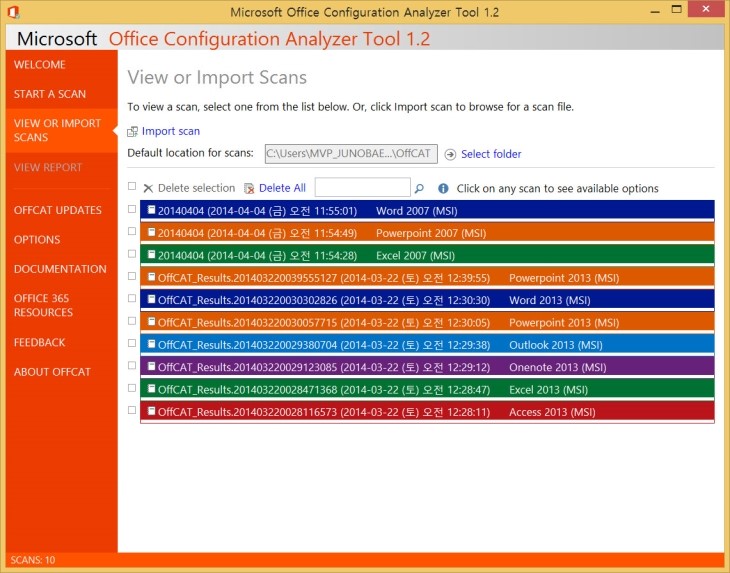Open the WELCOME page
Viewport: 730px width, 573px height.
40,65
